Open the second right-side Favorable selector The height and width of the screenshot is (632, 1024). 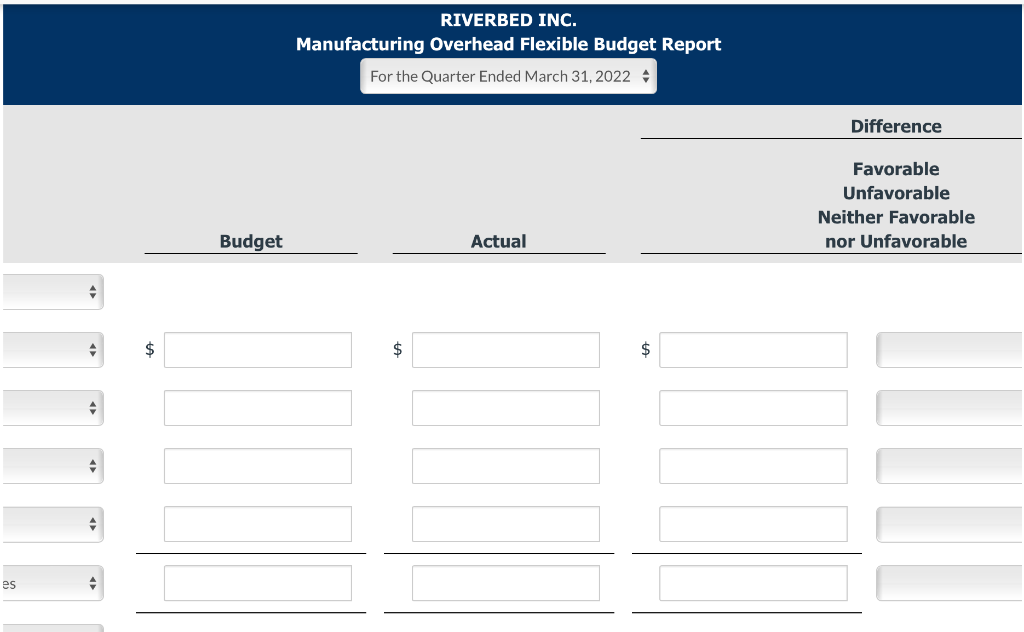(948, 407)
